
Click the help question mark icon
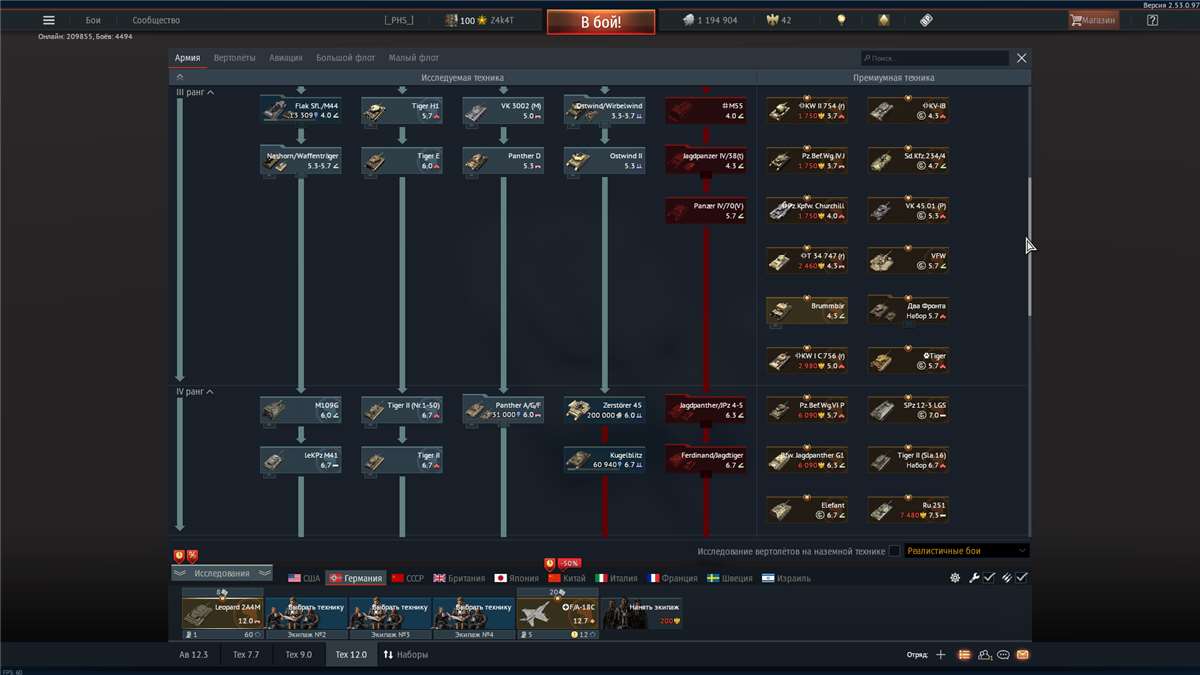1152,20
